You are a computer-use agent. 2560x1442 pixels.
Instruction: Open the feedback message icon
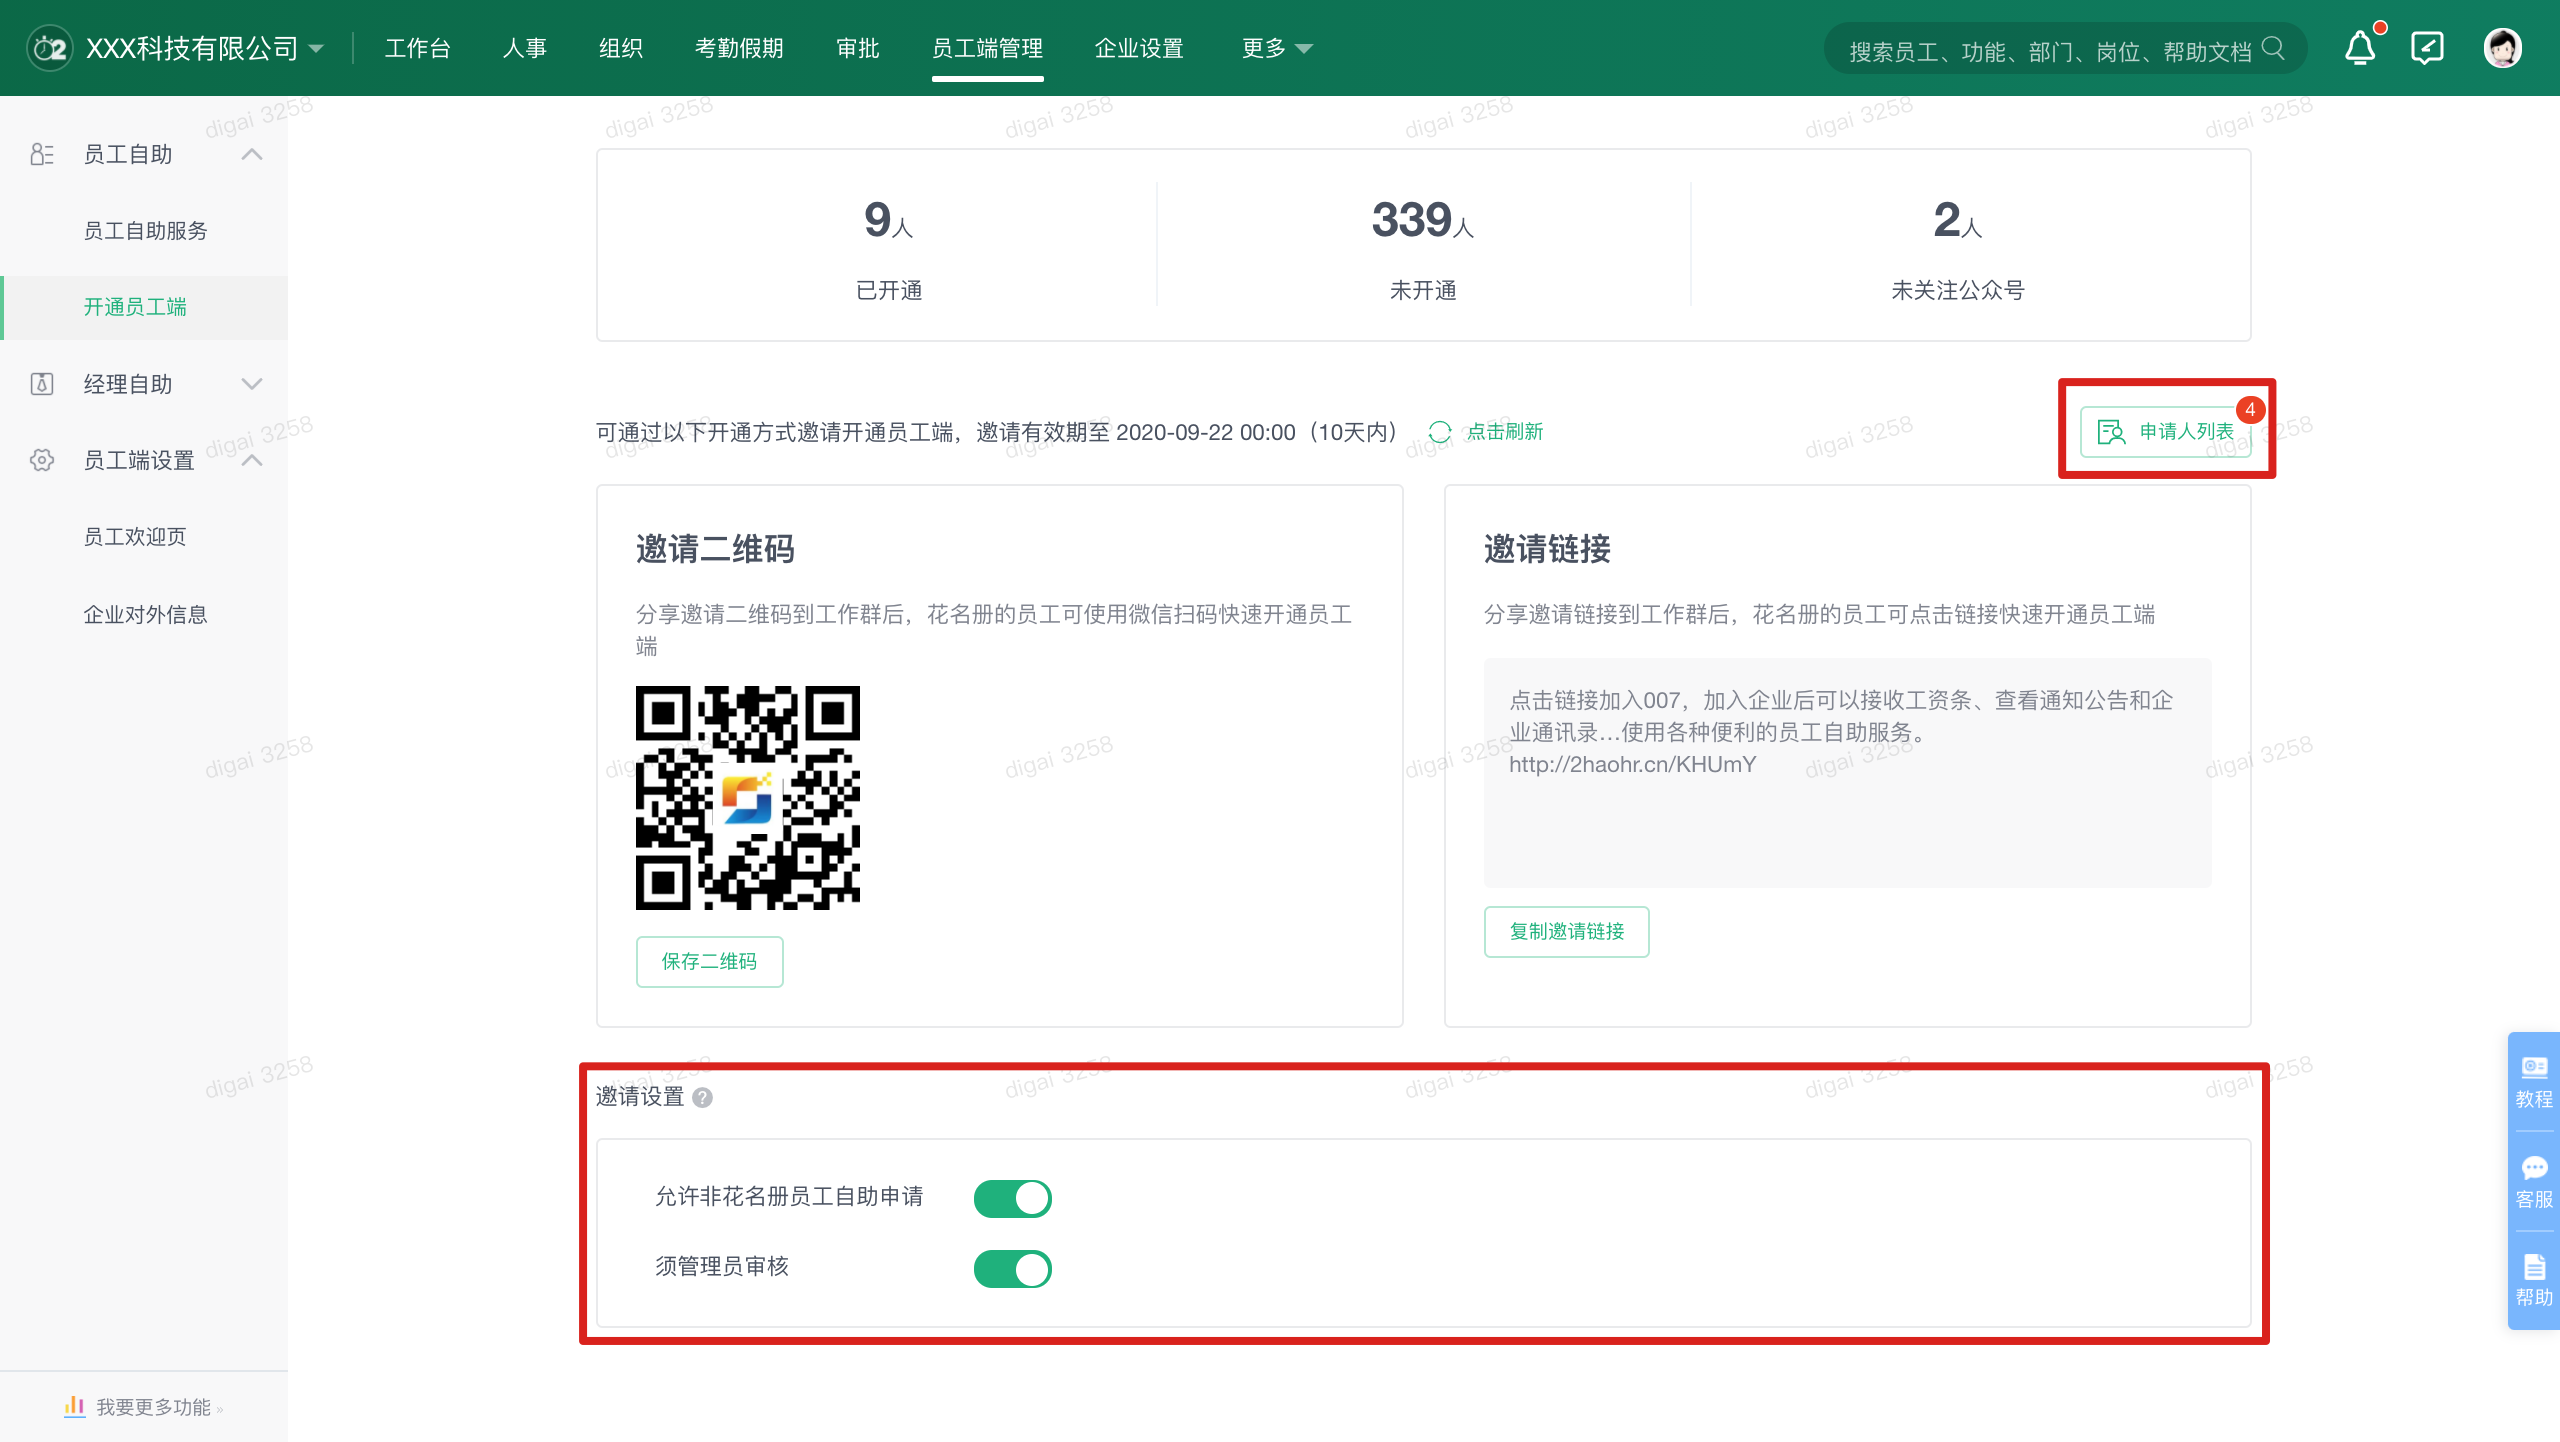[x=2428, y=48]
